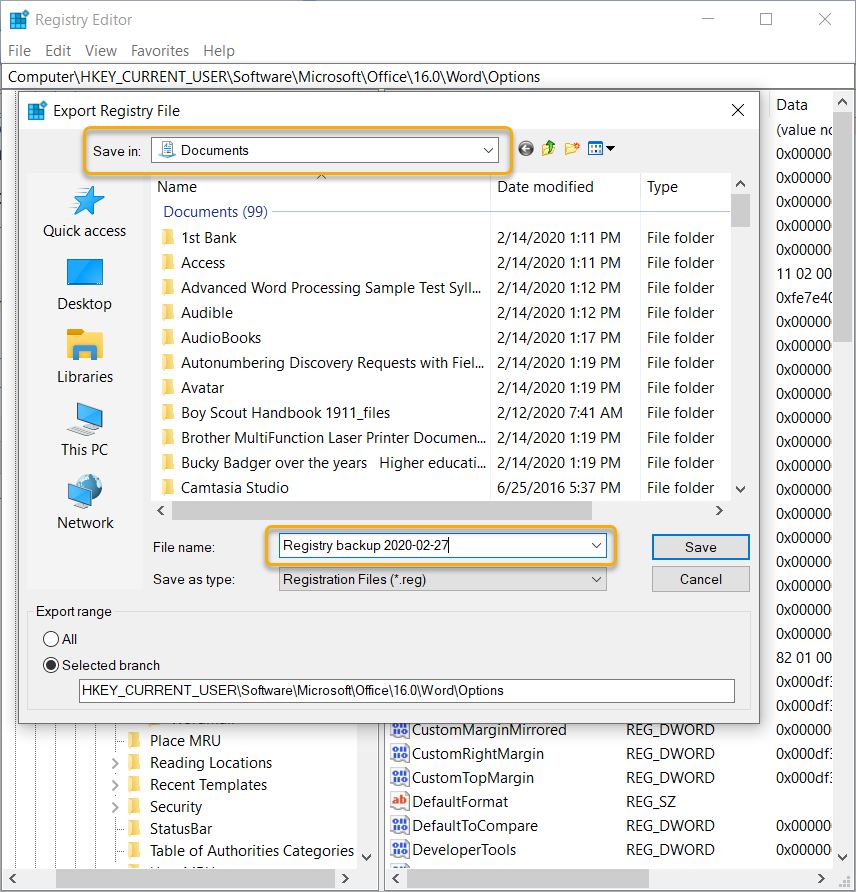Select the Access folder row
Image resolution: width=856 pixels, height=892 pixels.
tap(440, 263)
